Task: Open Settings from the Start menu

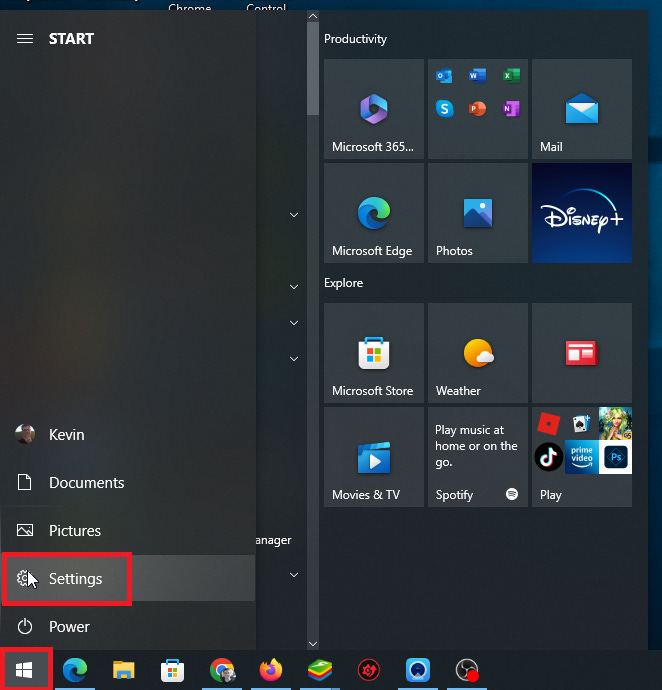Action: 128,578
